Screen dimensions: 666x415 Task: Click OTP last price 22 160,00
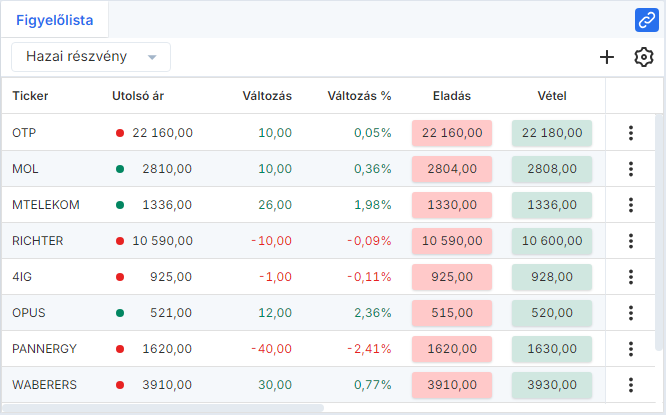(162, 133)
